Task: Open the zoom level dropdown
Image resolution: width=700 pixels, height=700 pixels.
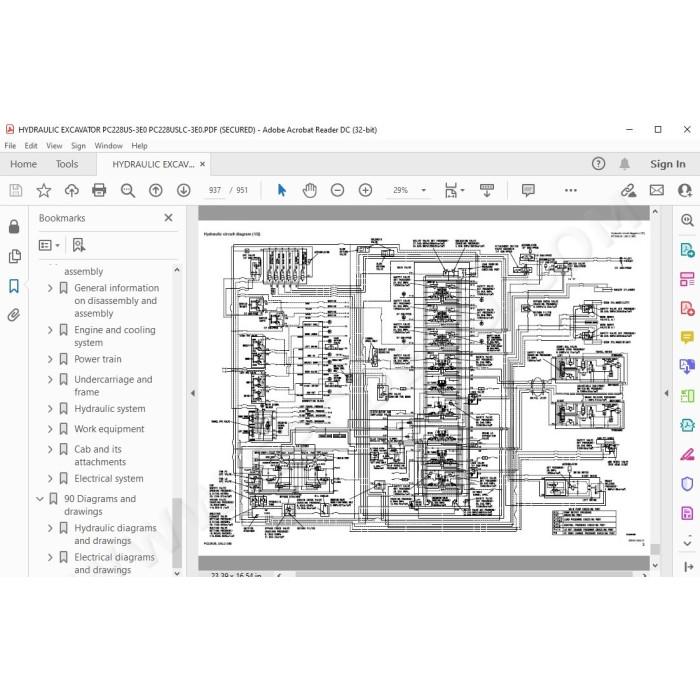Action: (424, 190)
